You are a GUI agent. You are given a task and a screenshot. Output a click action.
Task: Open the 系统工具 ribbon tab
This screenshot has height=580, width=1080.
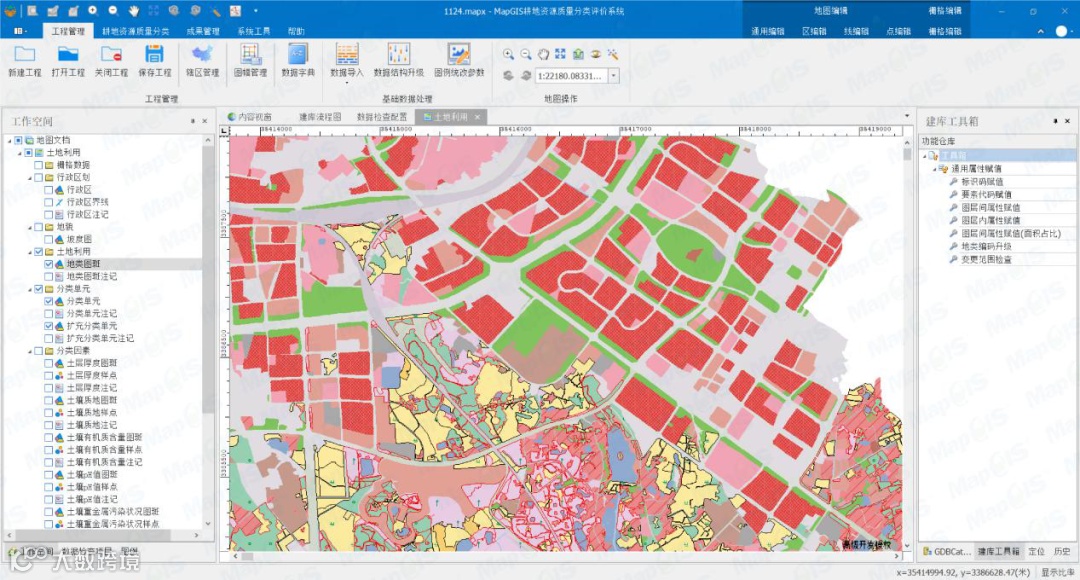[x=253, y=31]
